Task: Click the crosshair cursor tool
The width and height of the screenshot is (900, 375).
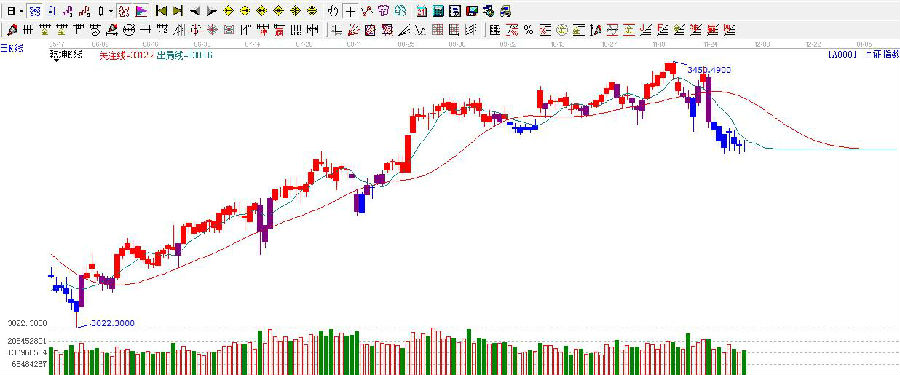Action: [350, 10]
